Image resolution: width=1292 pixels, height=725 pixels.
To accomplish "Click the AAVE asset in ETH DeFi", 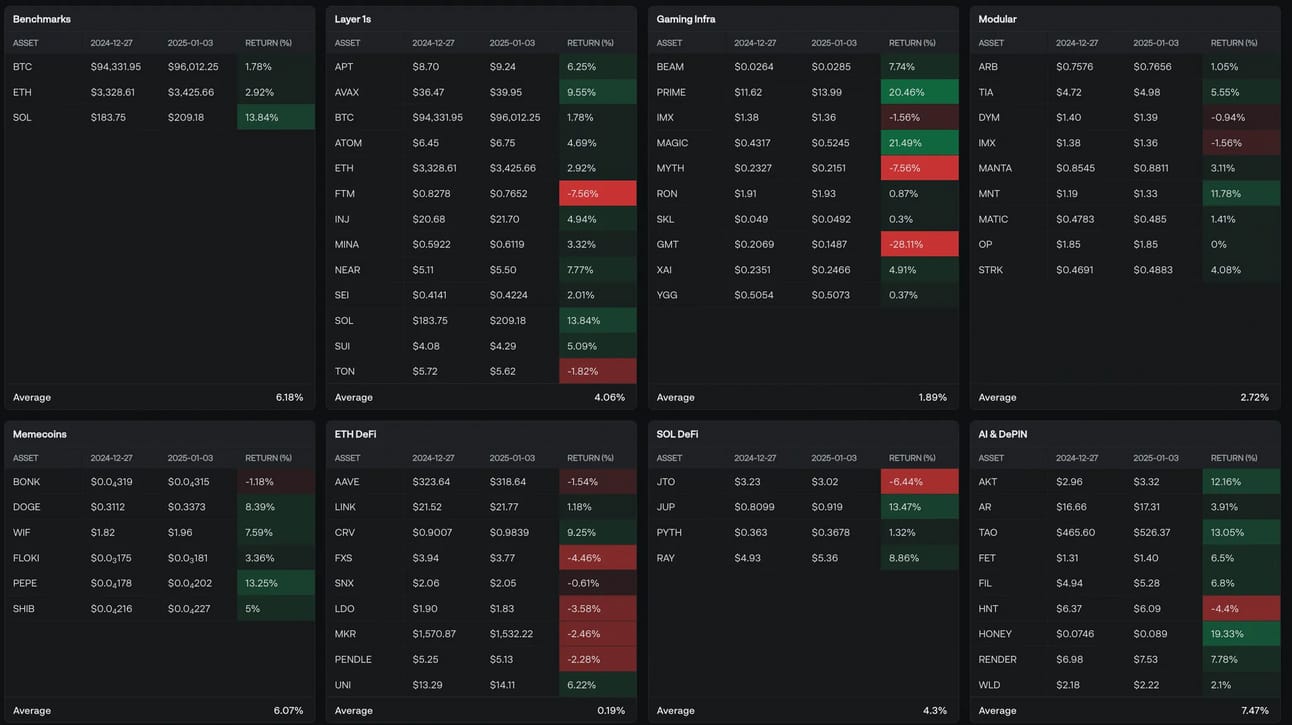I will [347, 482].
